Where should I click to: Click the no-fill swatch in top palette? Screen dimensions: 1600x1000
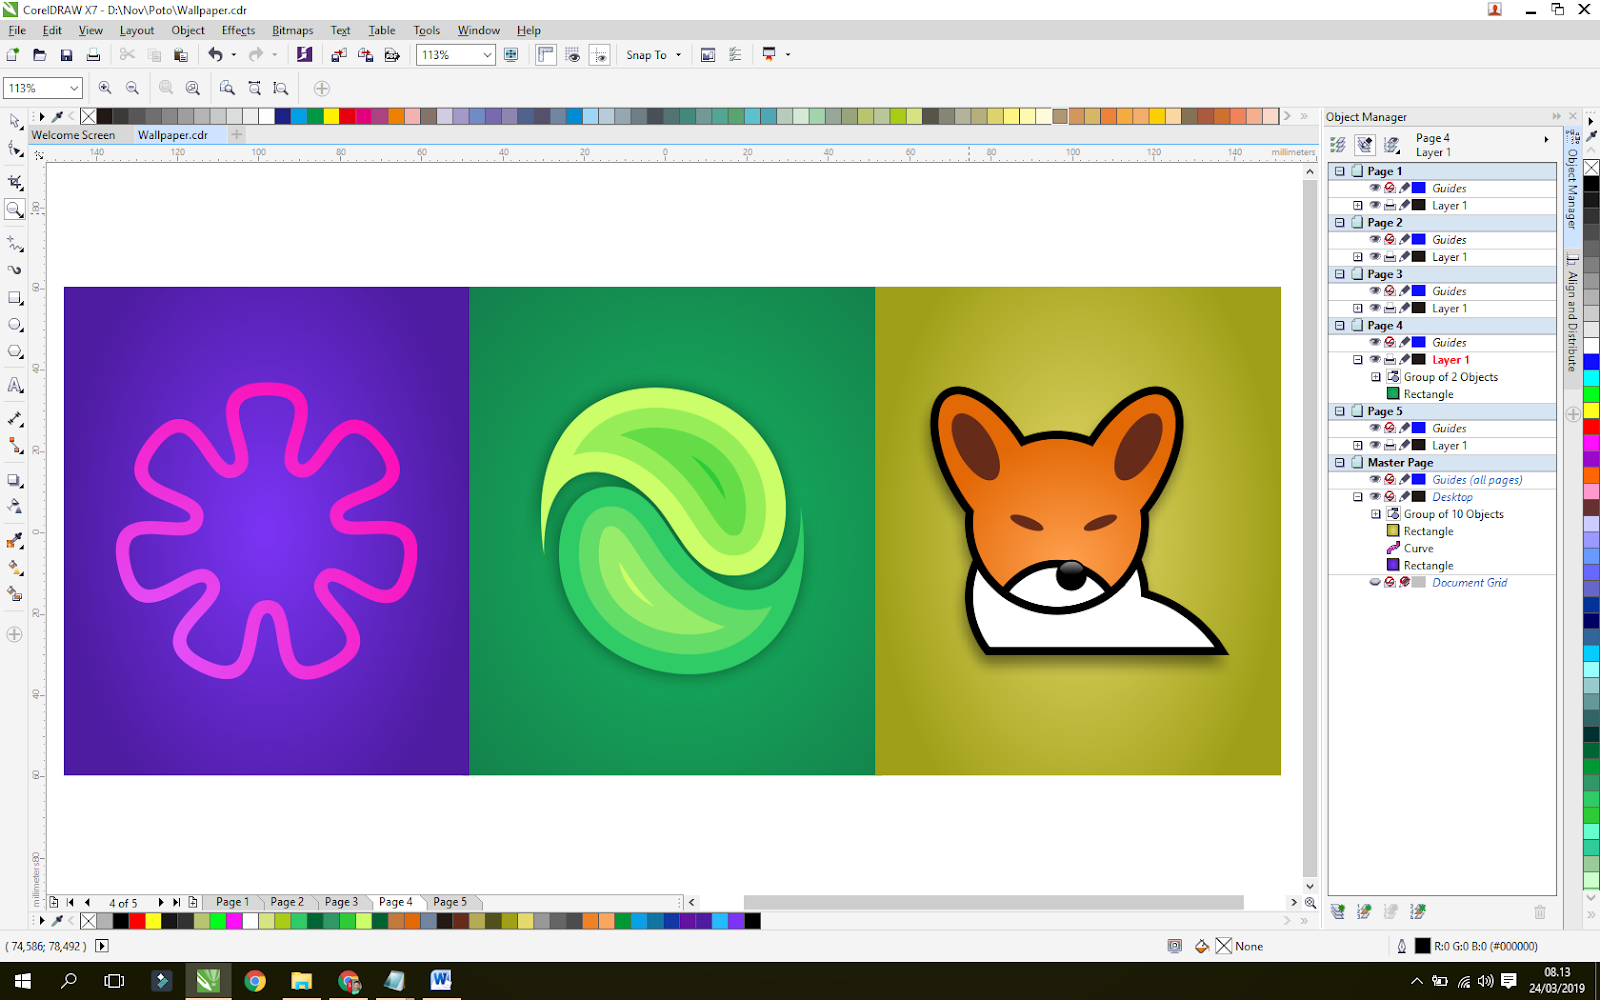pyautogui.click(x=88, y=116)
